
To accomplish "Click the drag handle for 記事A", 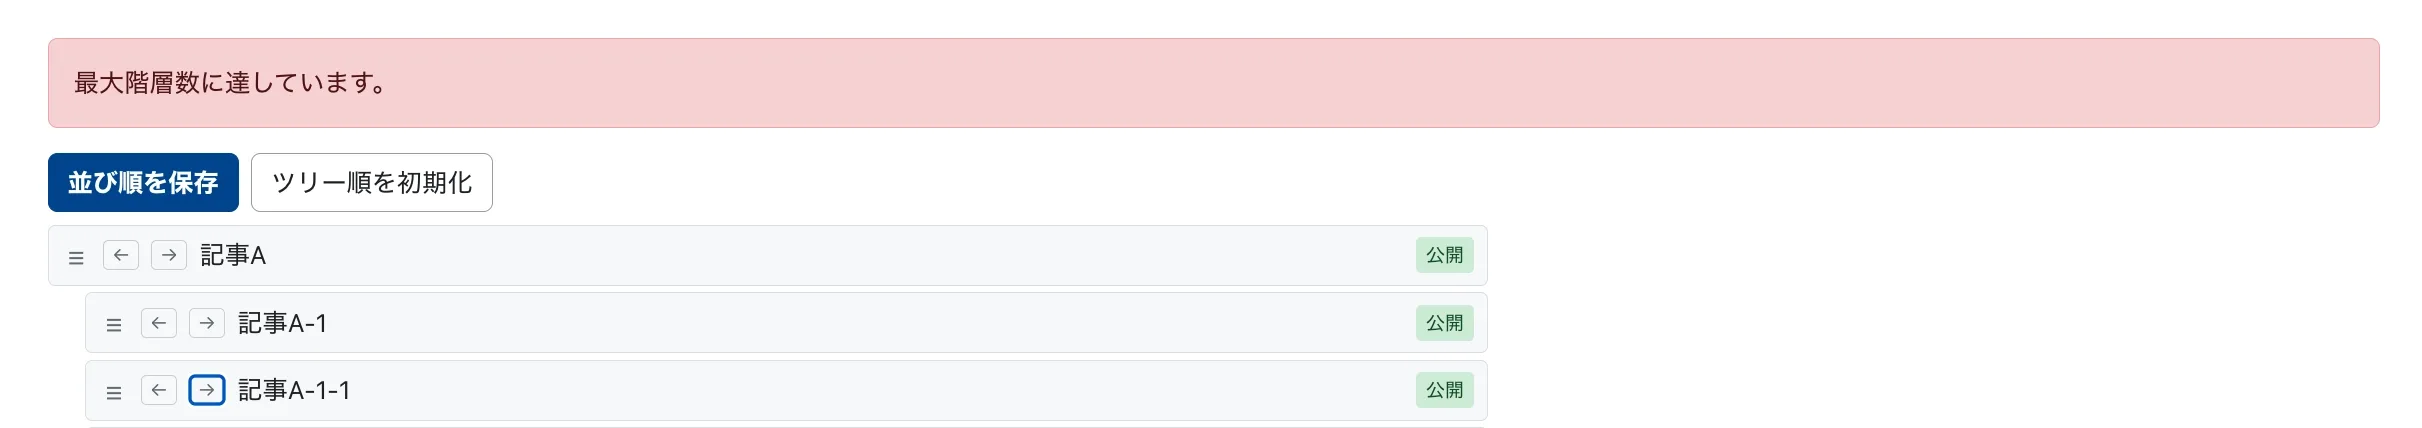I will tap(76, 257).
